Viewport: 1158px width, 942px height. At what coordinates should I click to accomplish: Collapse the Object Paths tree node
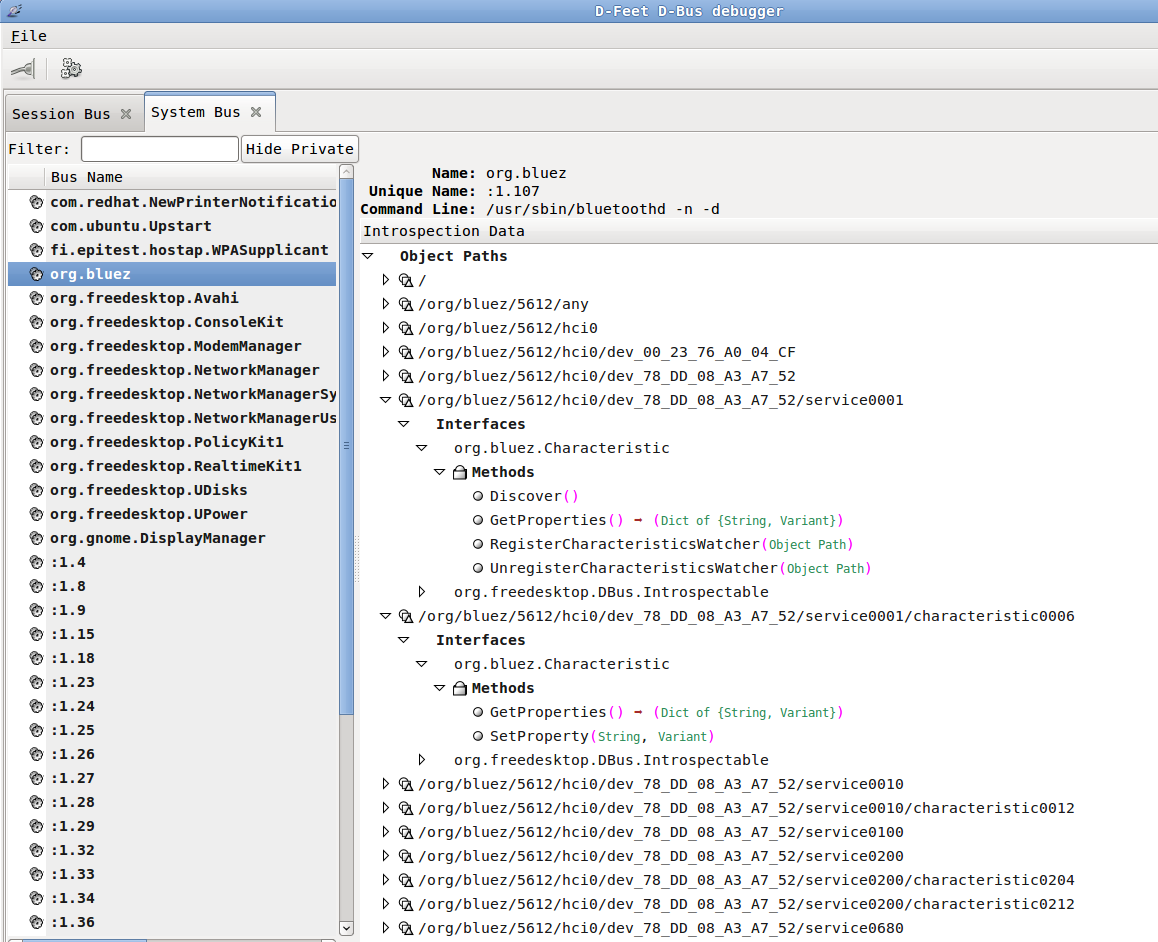pos(368,255)
